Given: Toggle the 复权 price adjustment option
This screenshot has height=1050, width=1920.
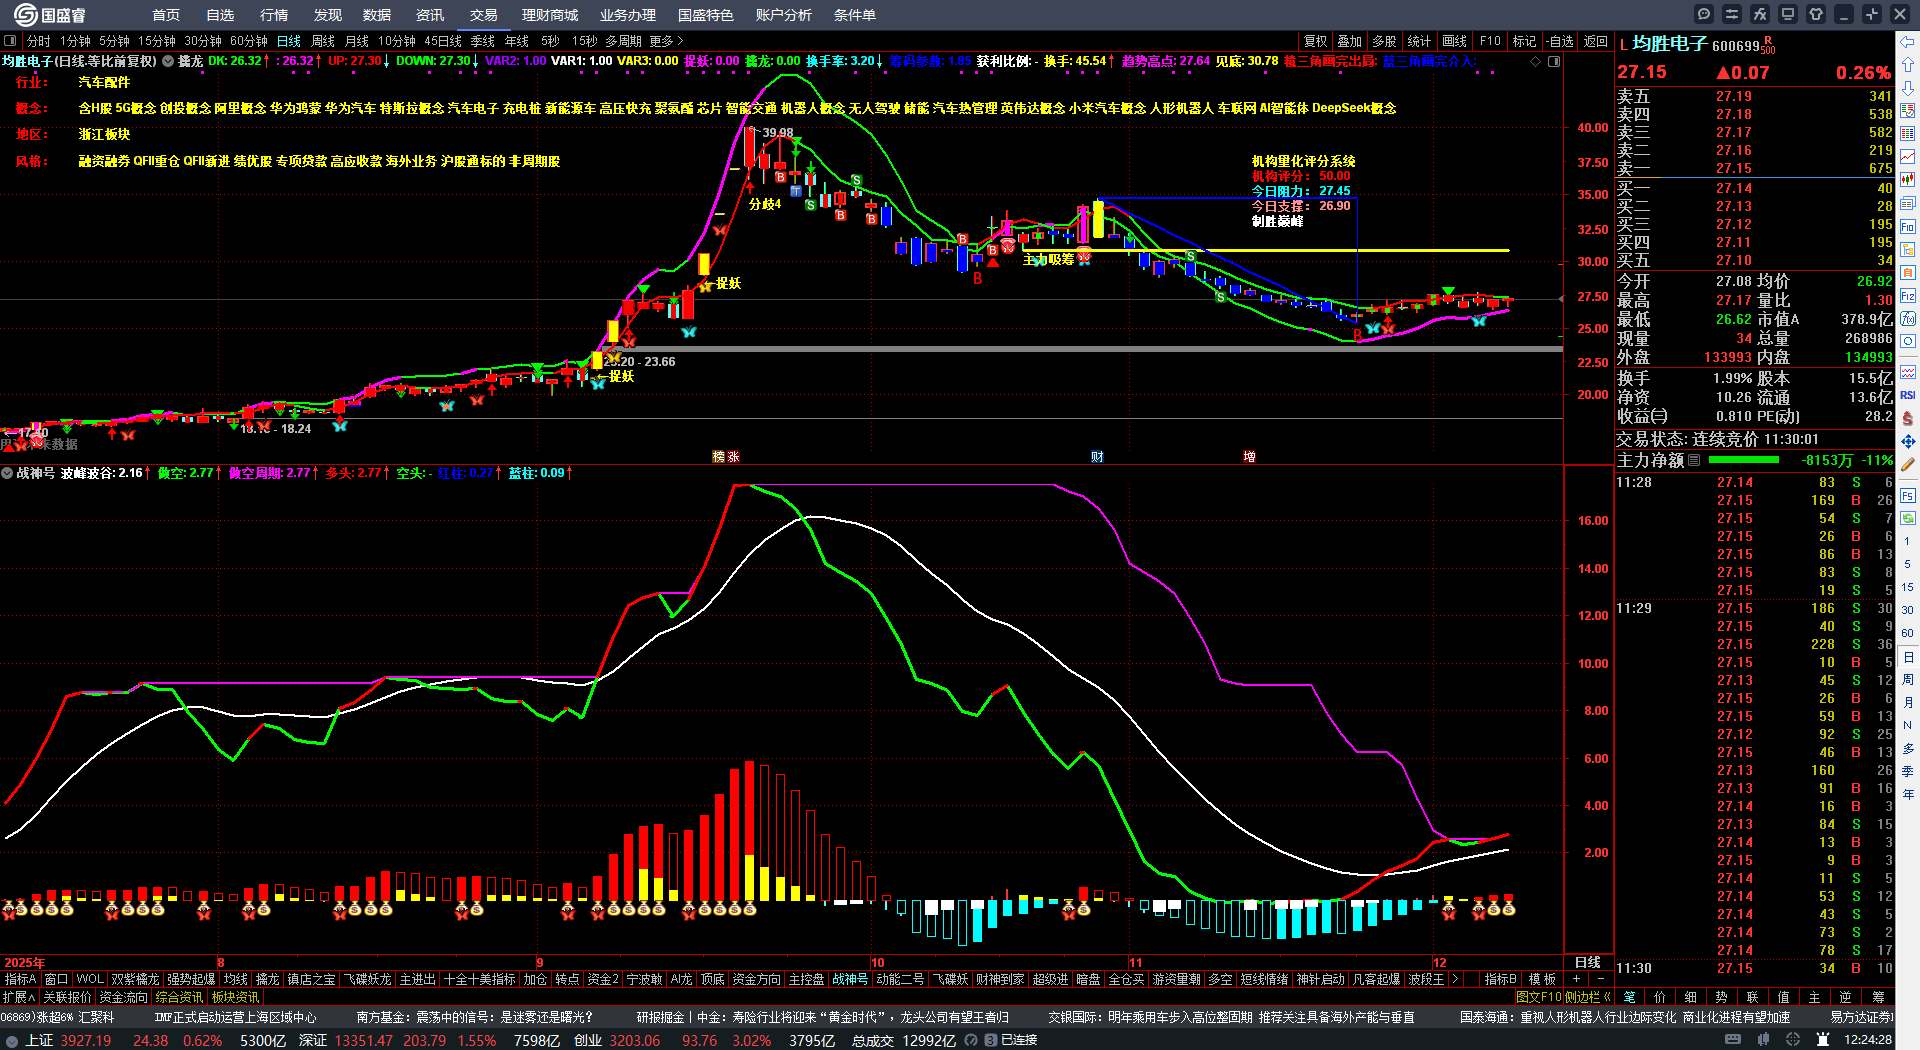Looking at the screenshot, I should tap(1315, 41).
